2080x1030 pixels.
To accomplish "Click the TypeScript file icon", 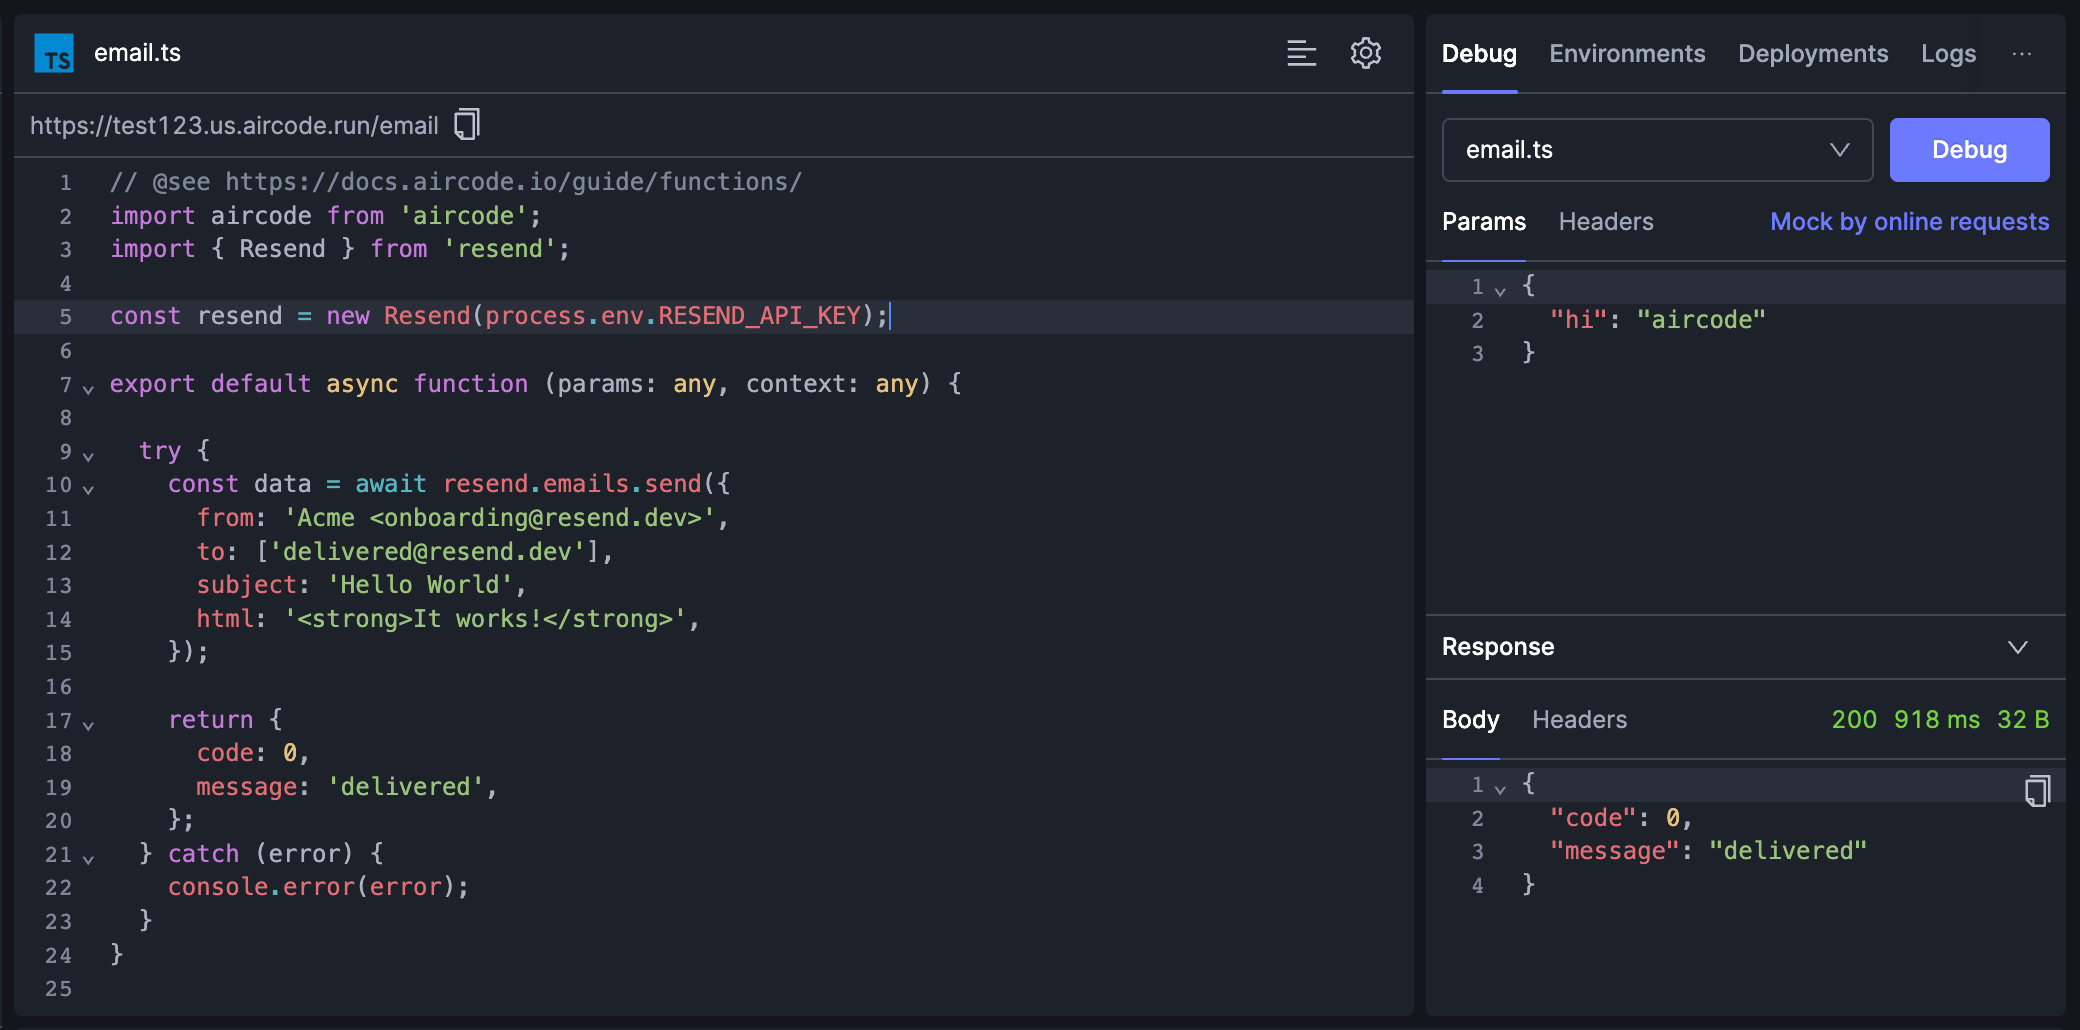I will click(54, 53).
